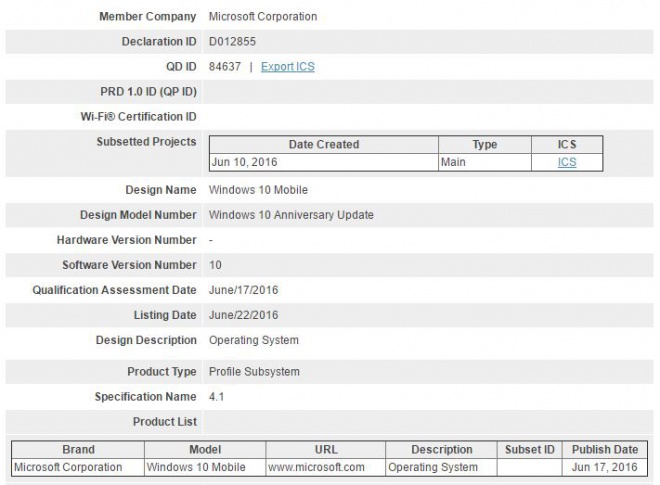This screenshot has width=660, height=485.
Task: Click the Type column header
Action: [x=484, y=145]
